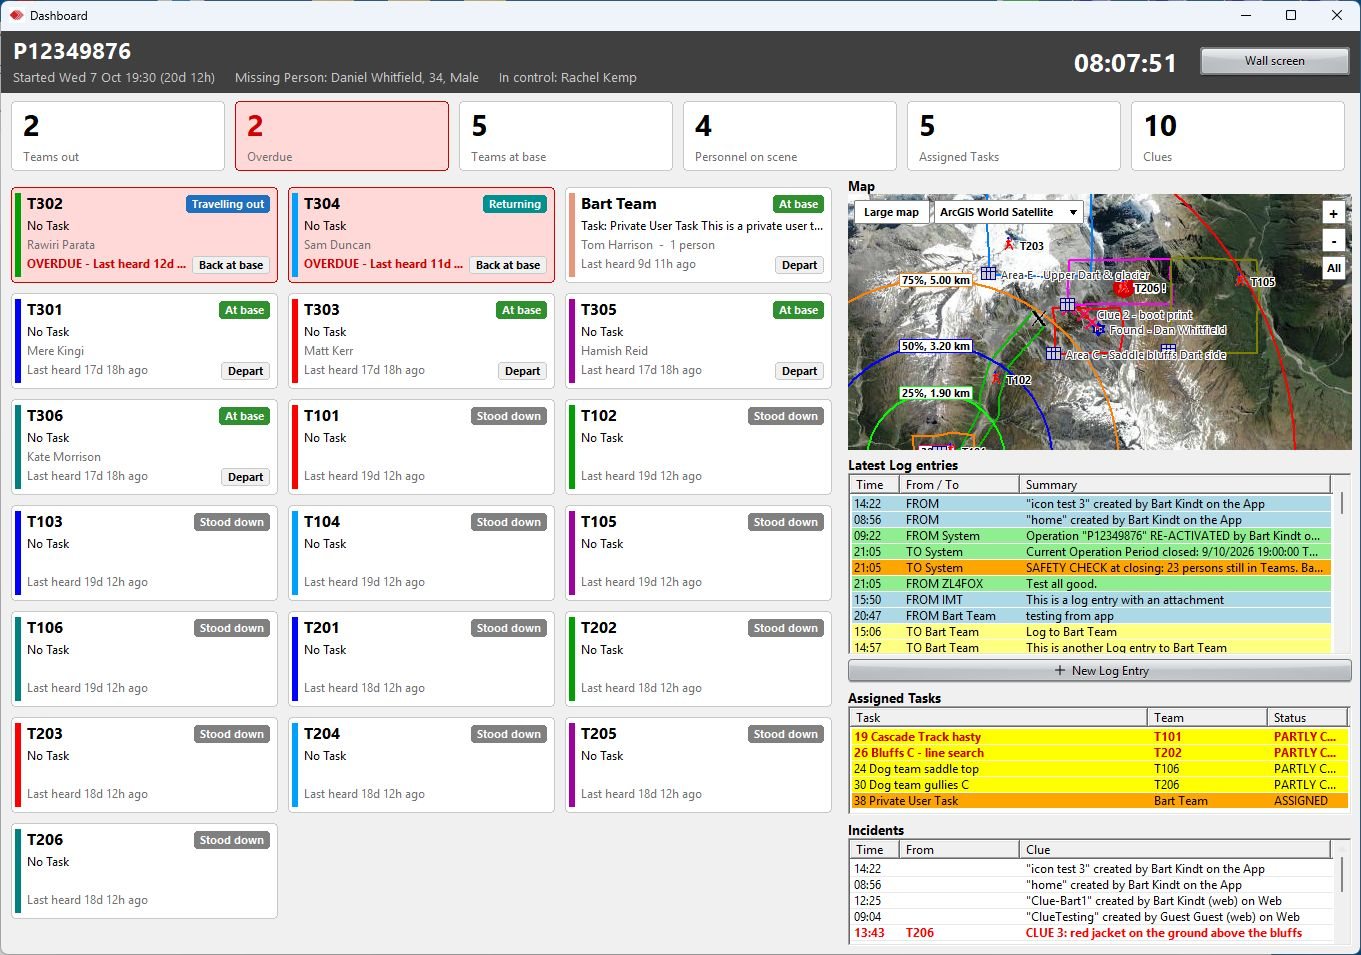Screen dimensions: 1361x955
Task: Click Depart on team T305 card
Action: coord(799,371)
